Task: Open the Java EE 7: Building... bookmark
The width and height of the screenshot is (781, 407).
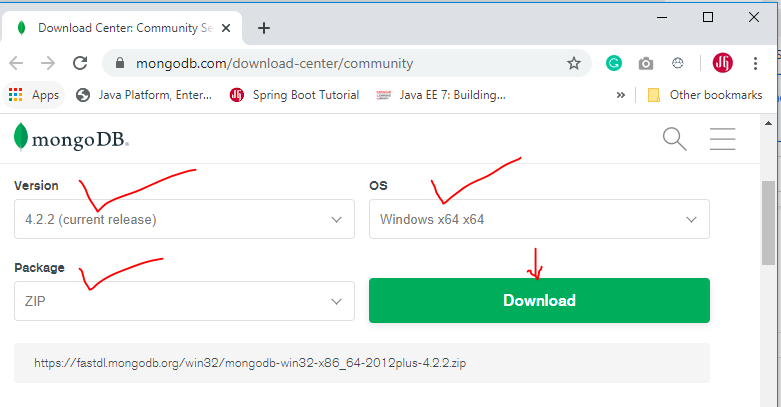Action: 441,95
